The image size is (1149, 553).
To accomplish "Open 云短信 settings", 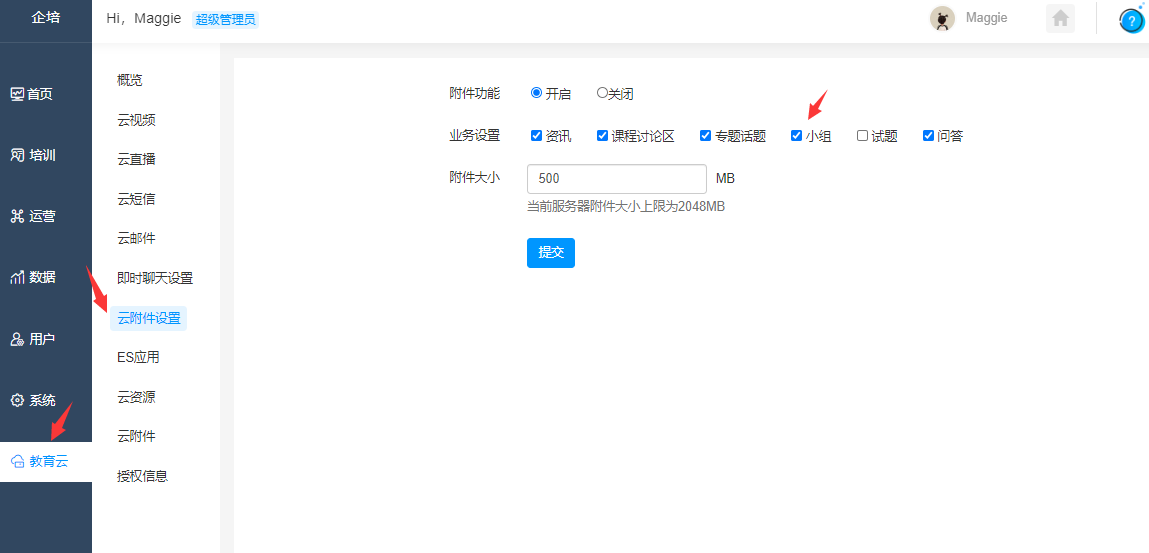I will click(136, 199).
